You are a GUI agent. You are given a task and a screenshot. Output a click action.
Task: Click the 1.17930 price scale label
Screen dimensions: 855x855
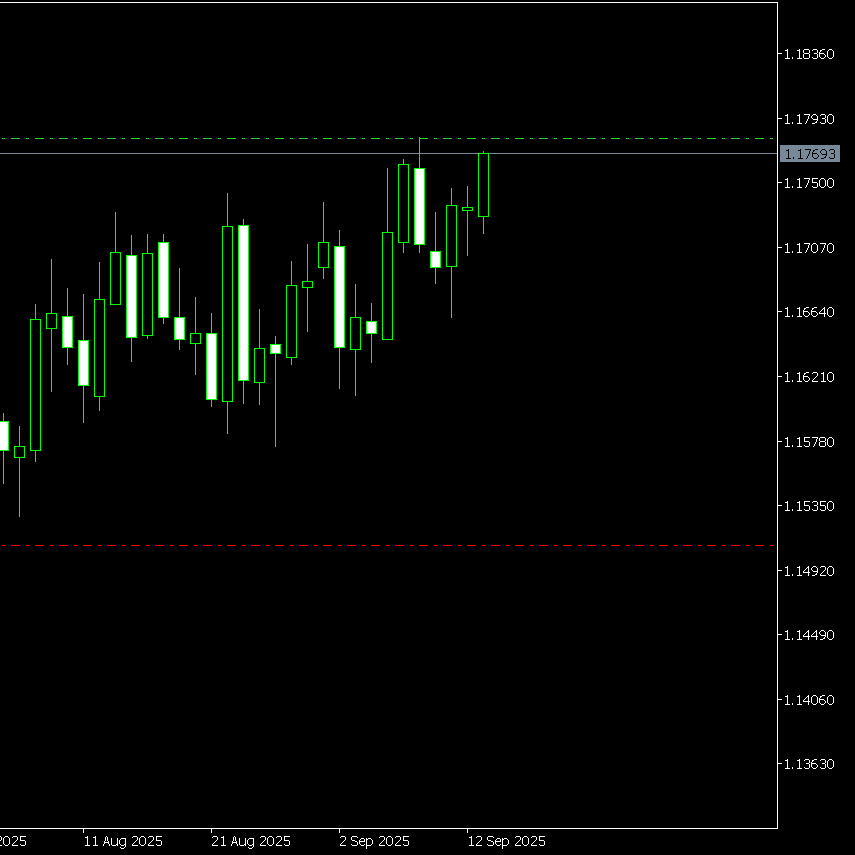[x=809, y=119]
